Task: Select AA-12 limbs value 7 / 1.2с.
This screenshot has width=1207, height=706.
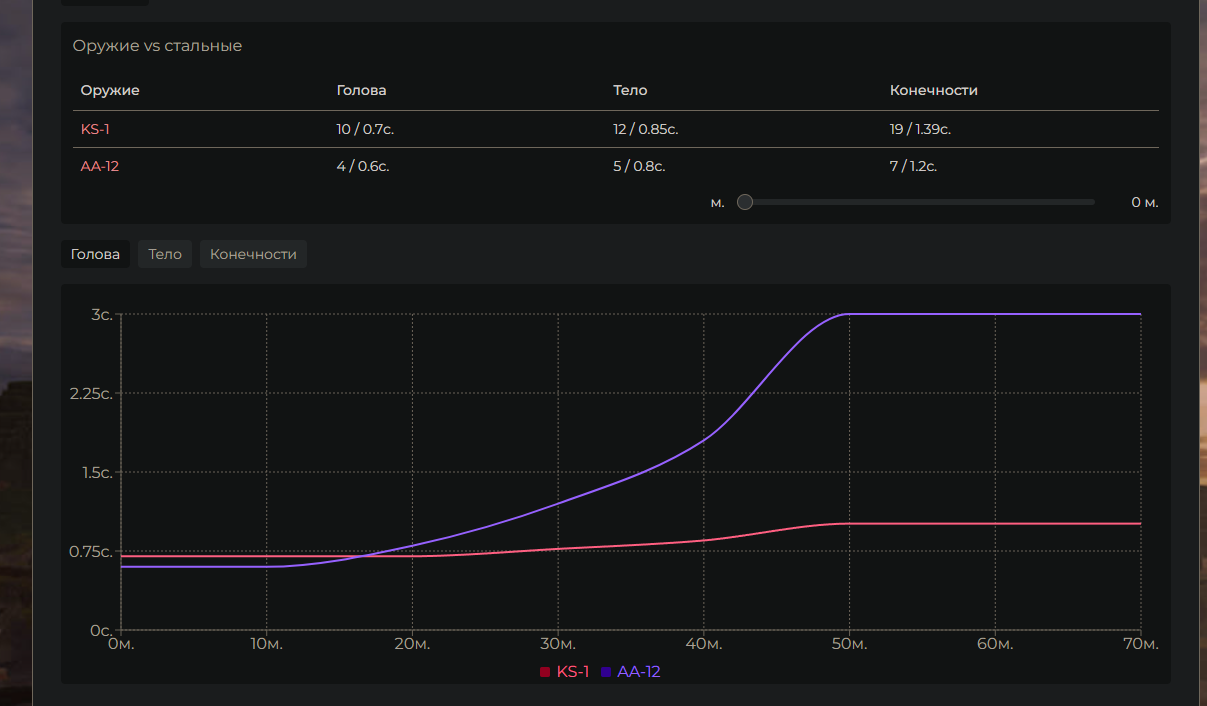Action: pyautogui.click(x=913, y=166)
